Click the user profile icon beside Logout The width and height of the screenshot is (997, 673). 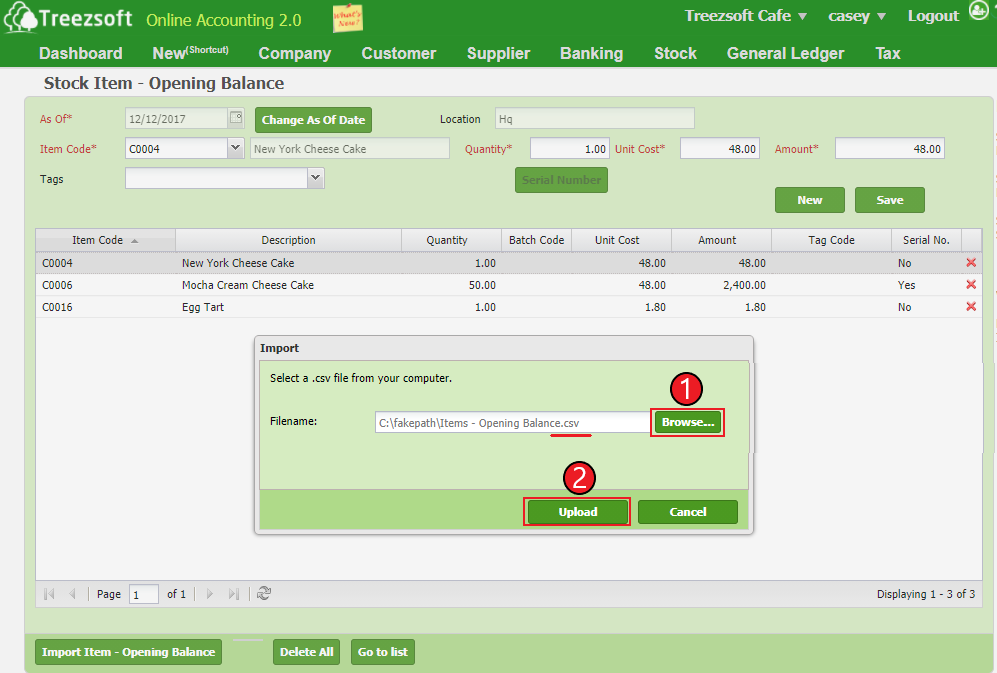[x=978, y=11]
